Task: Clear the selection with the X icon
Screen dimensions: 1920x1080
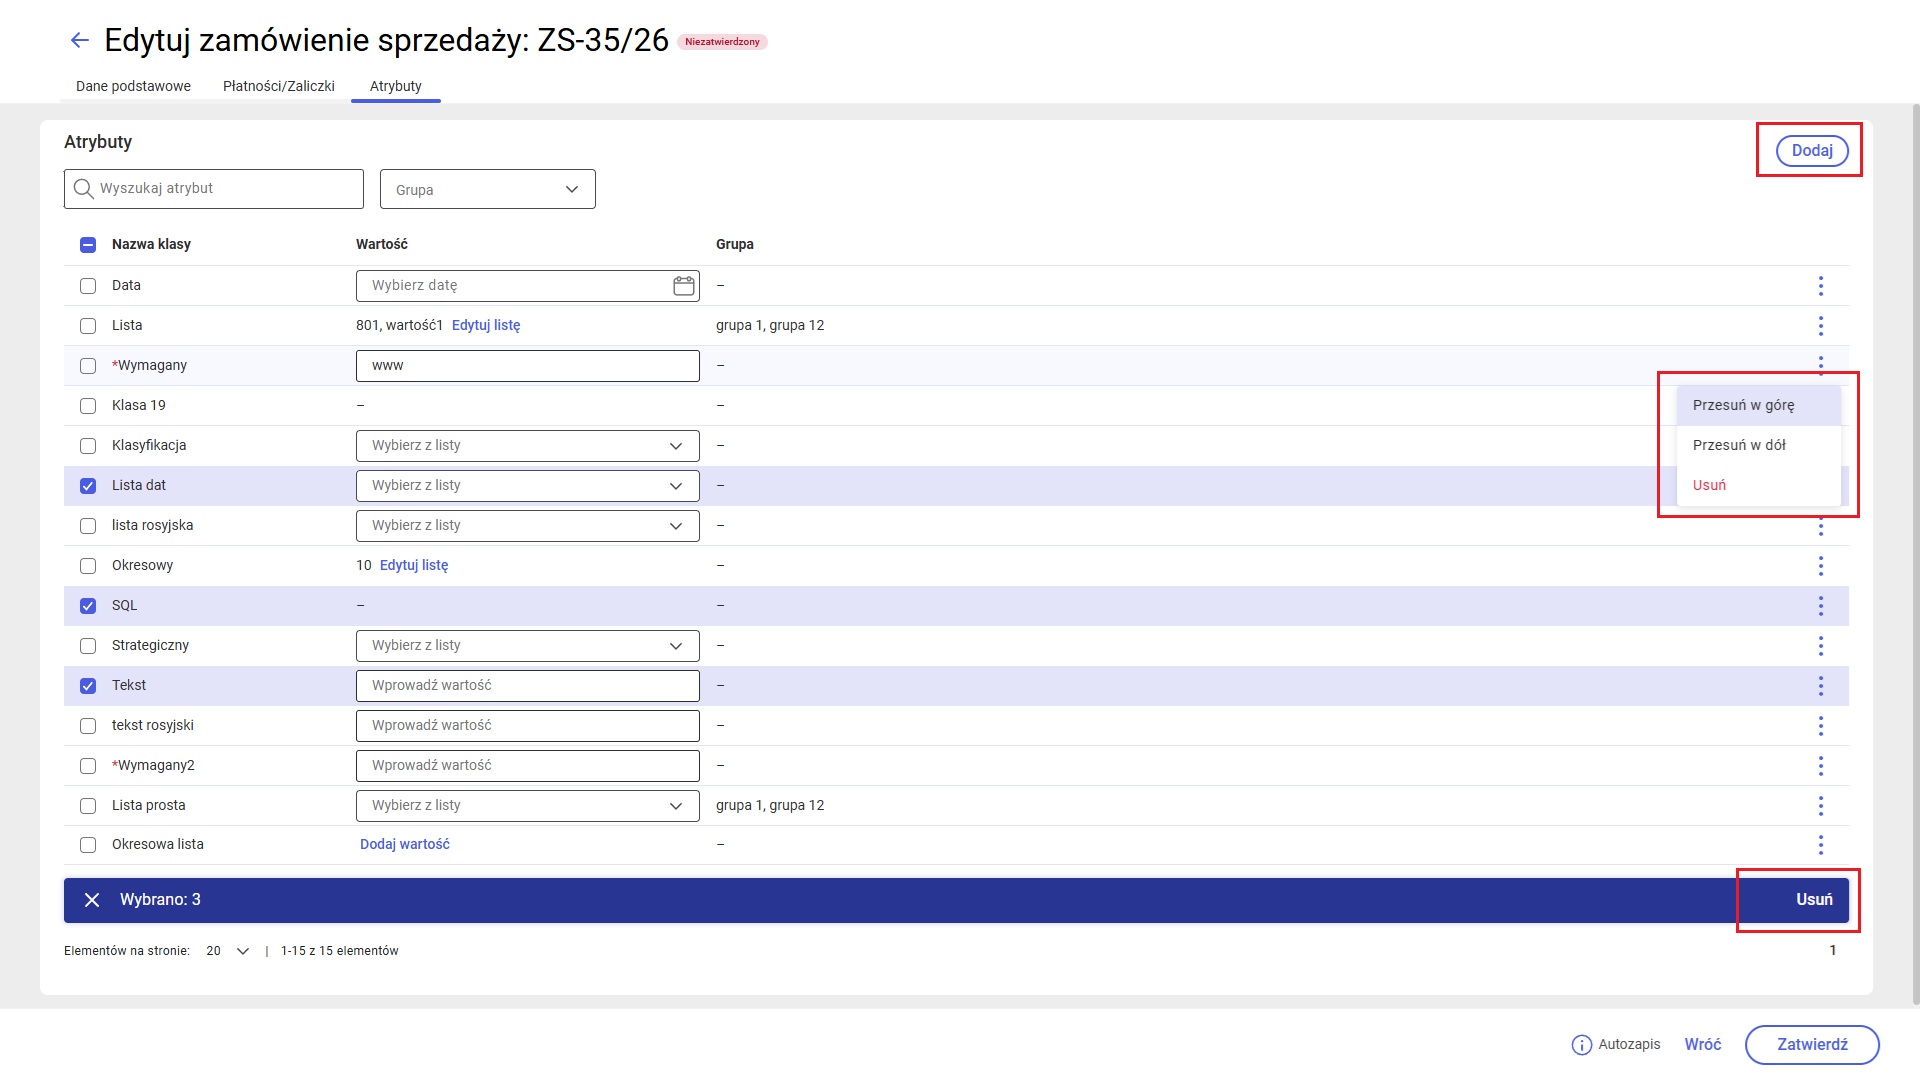Action: pyautogui.click(x=92, y=900)
